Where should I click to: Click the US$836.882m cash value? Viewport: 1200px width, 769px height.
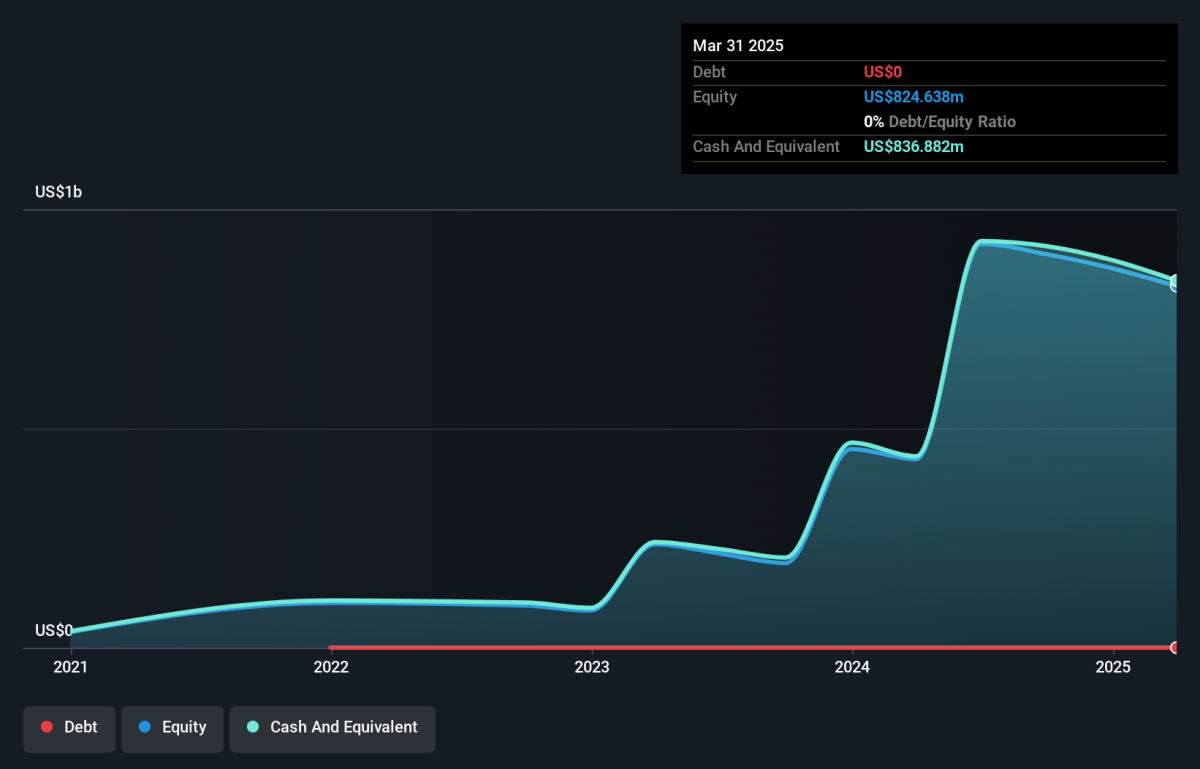pos(914,147)
